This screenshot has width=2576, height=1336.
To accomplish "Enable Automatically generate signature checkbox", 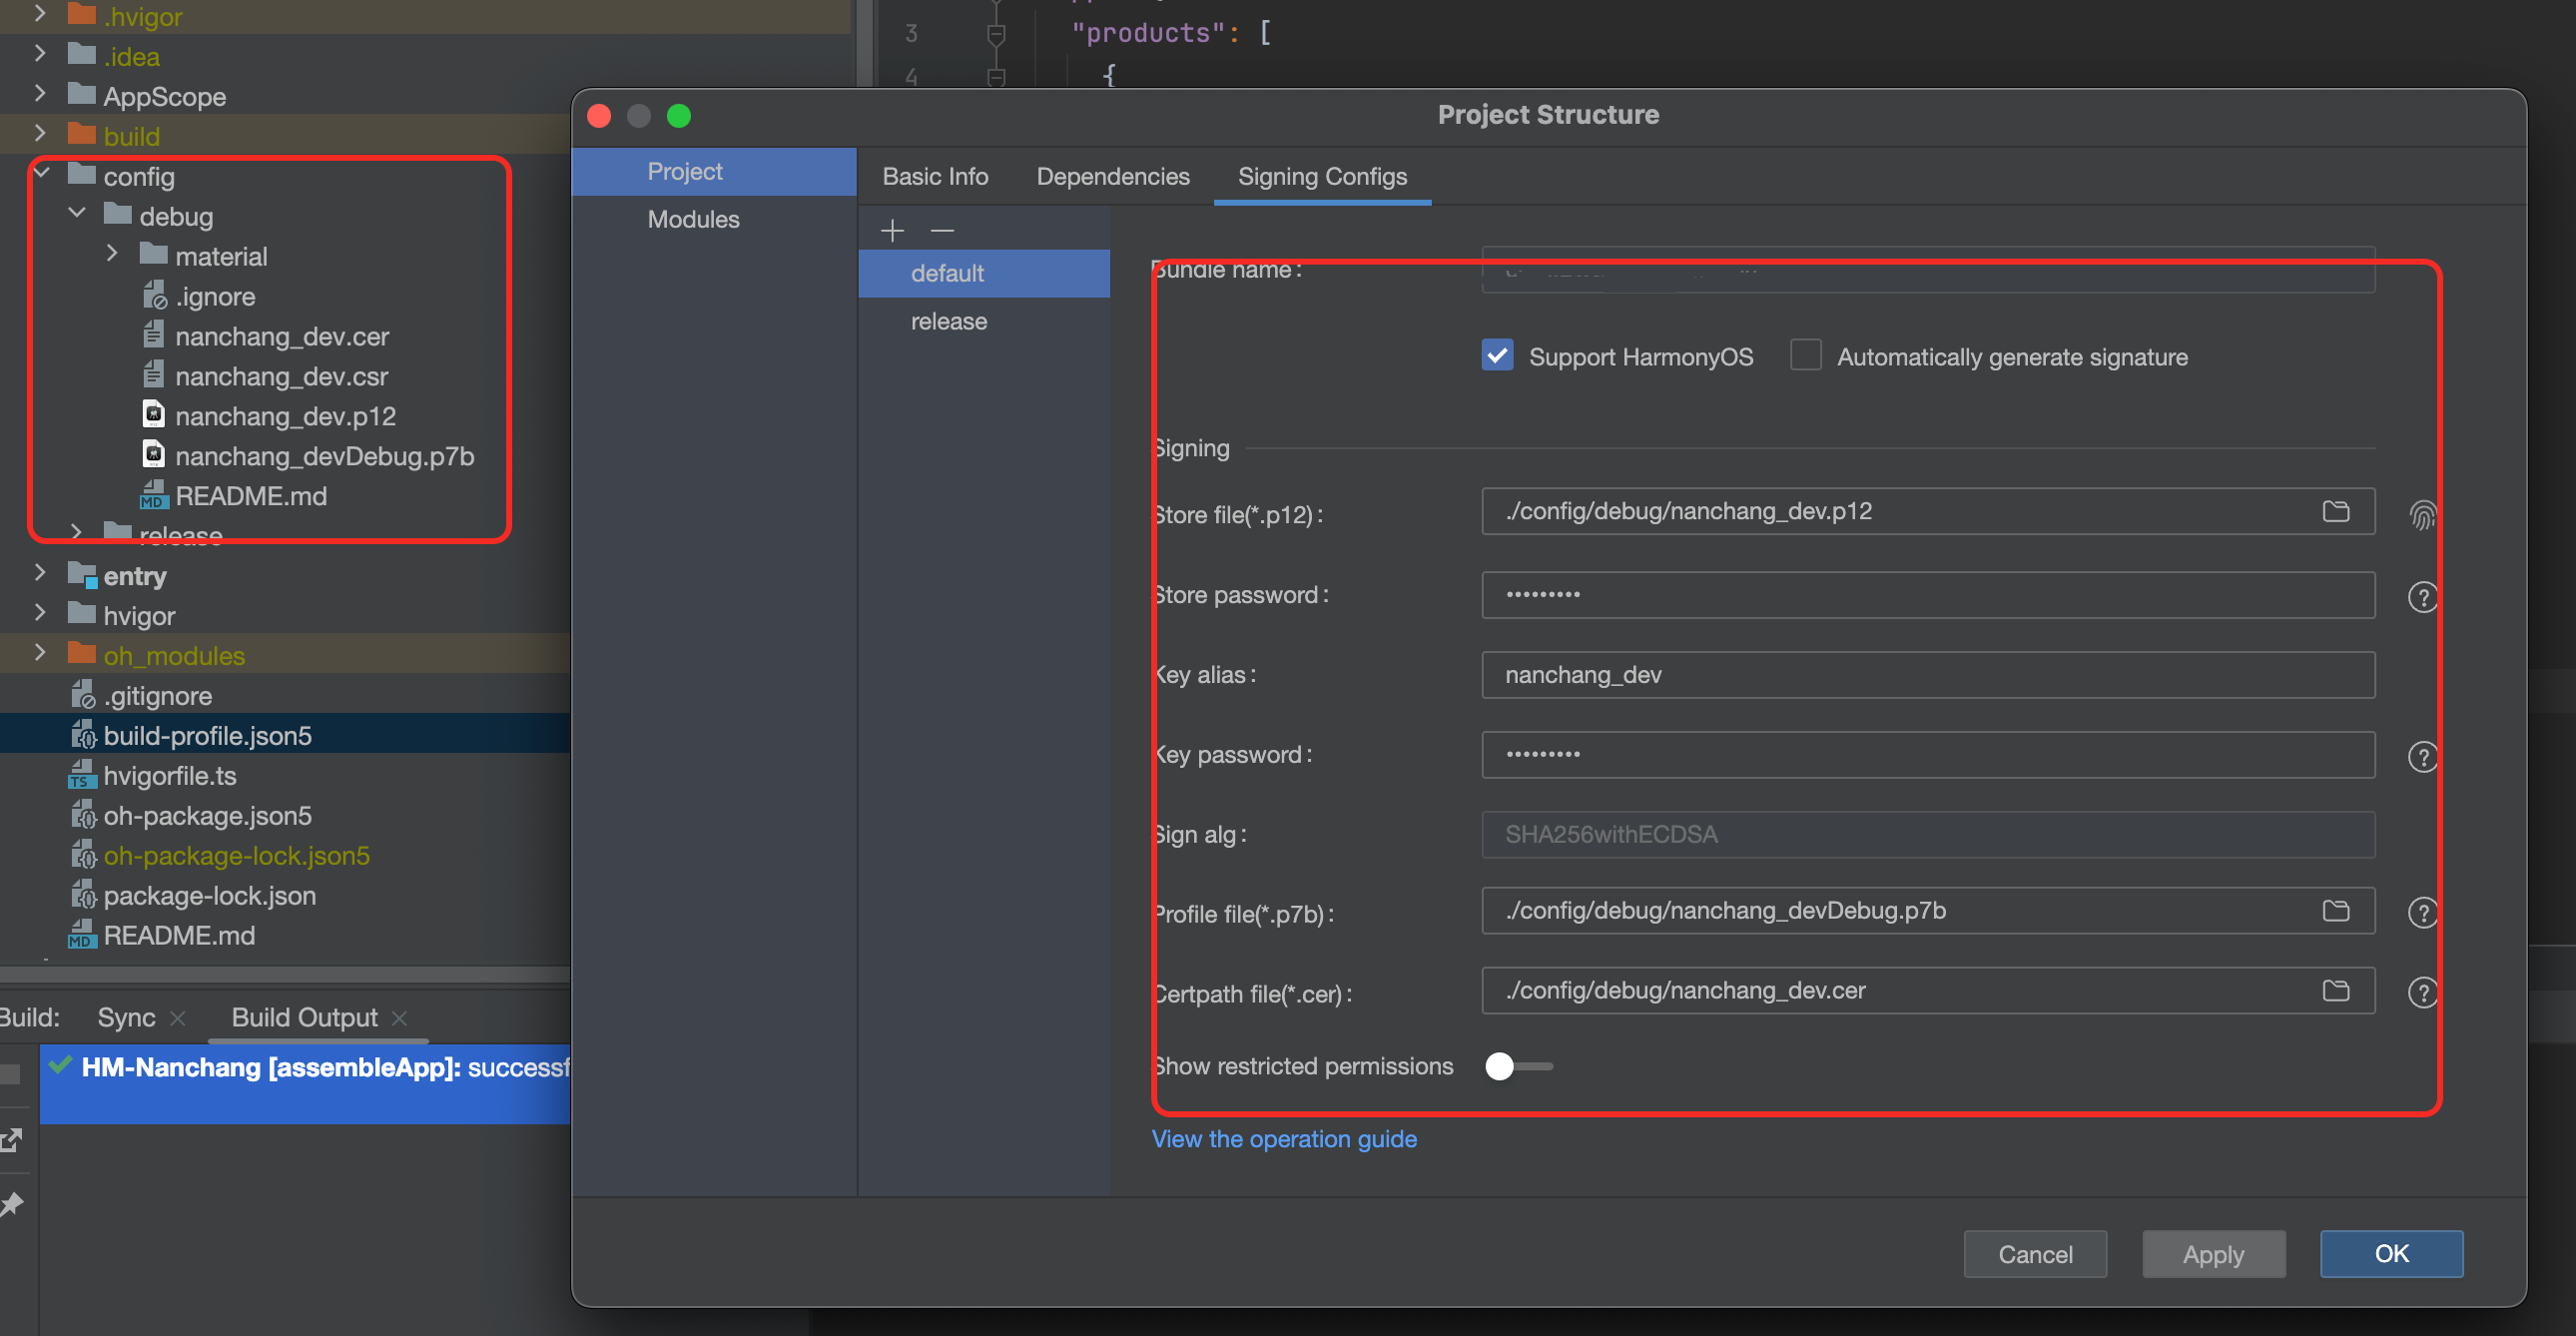I will (x=1805, y=355).
